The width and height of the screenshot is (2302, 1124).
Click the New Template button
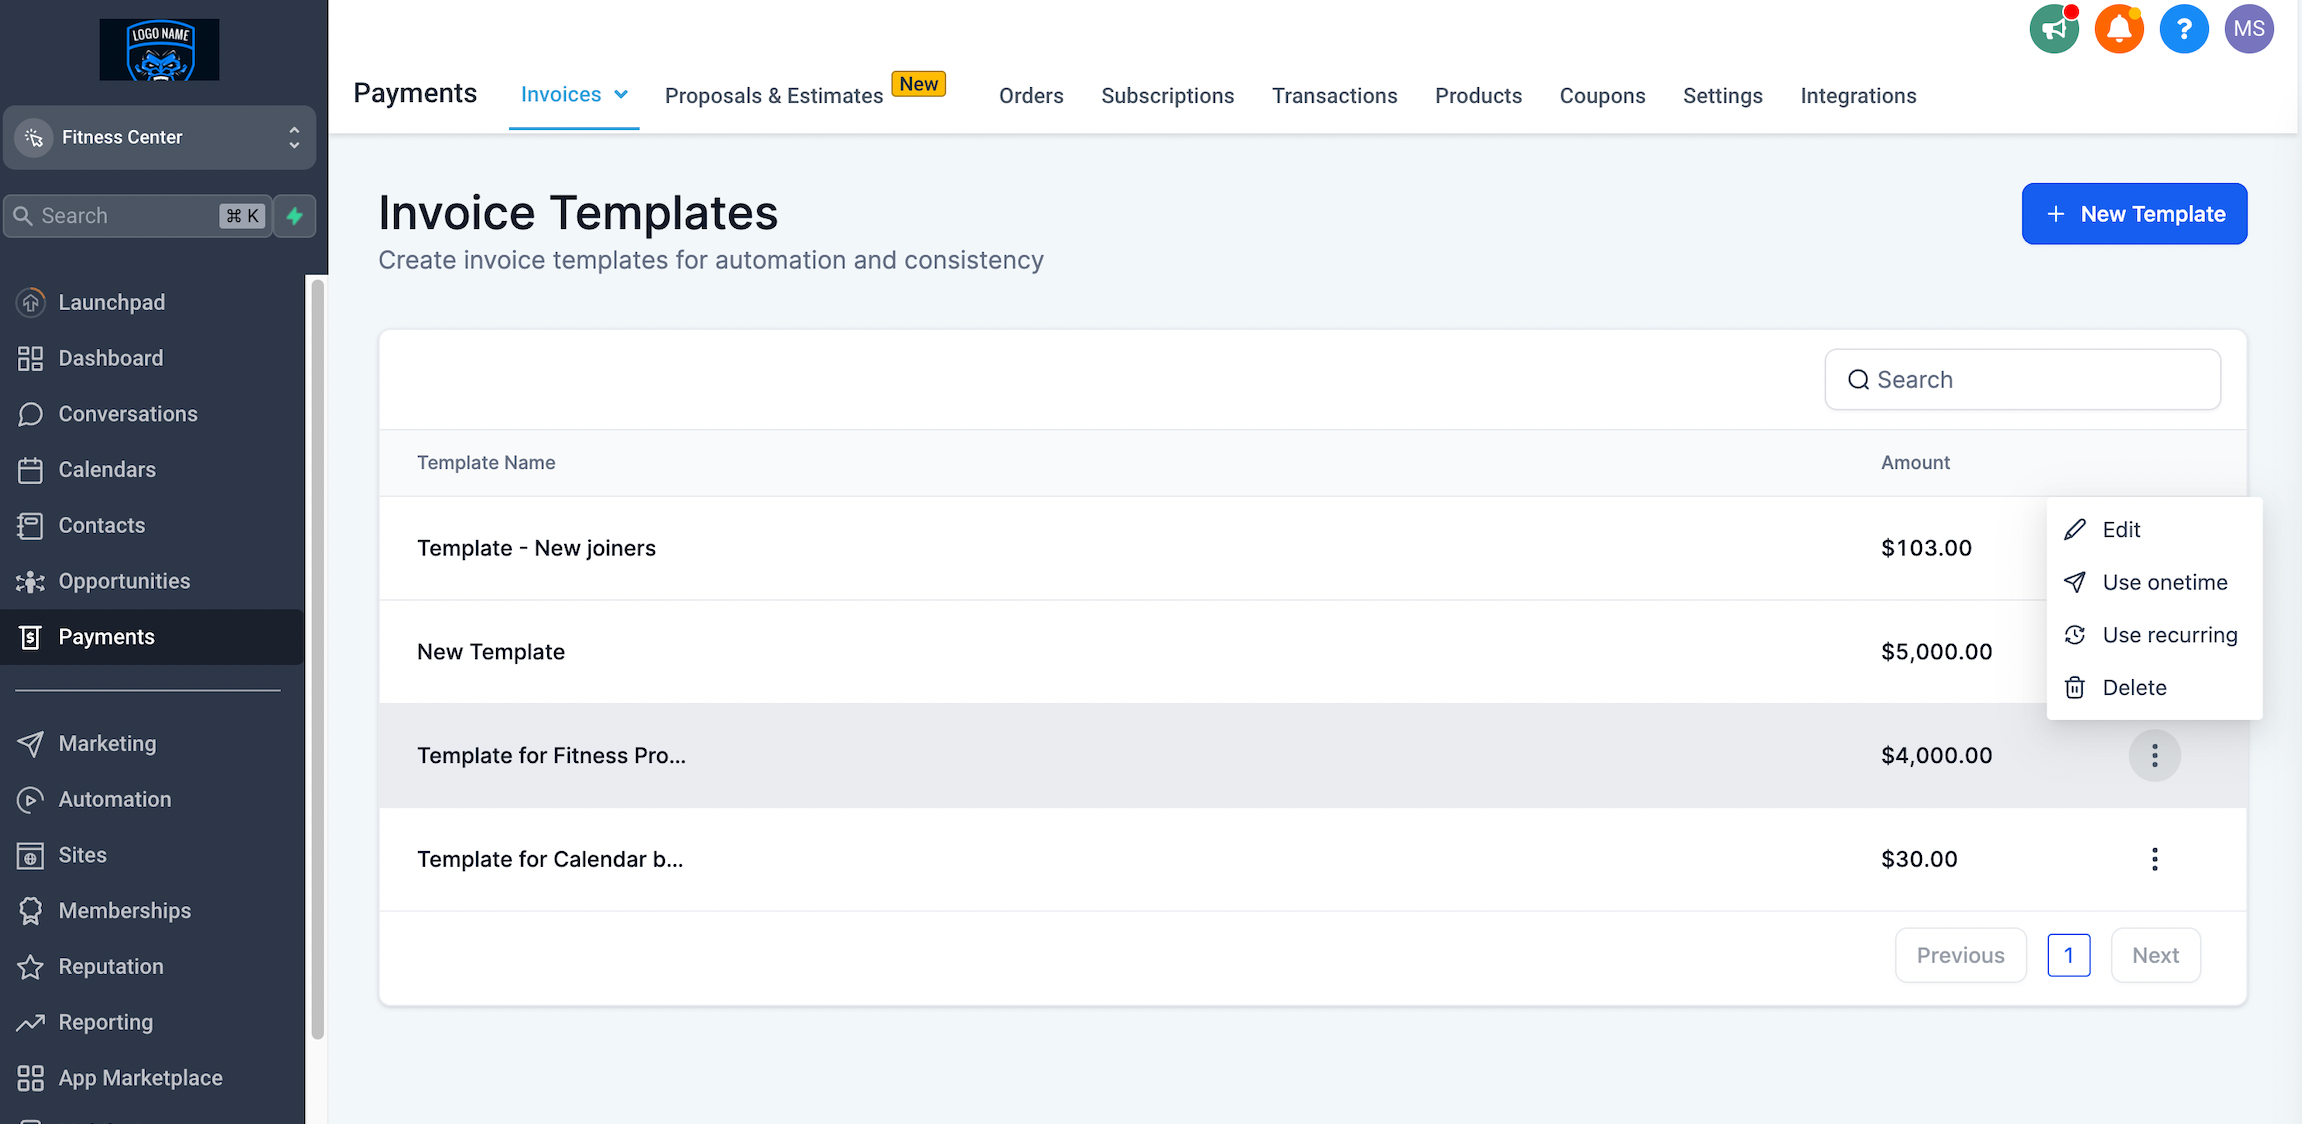click(2134, 214)
